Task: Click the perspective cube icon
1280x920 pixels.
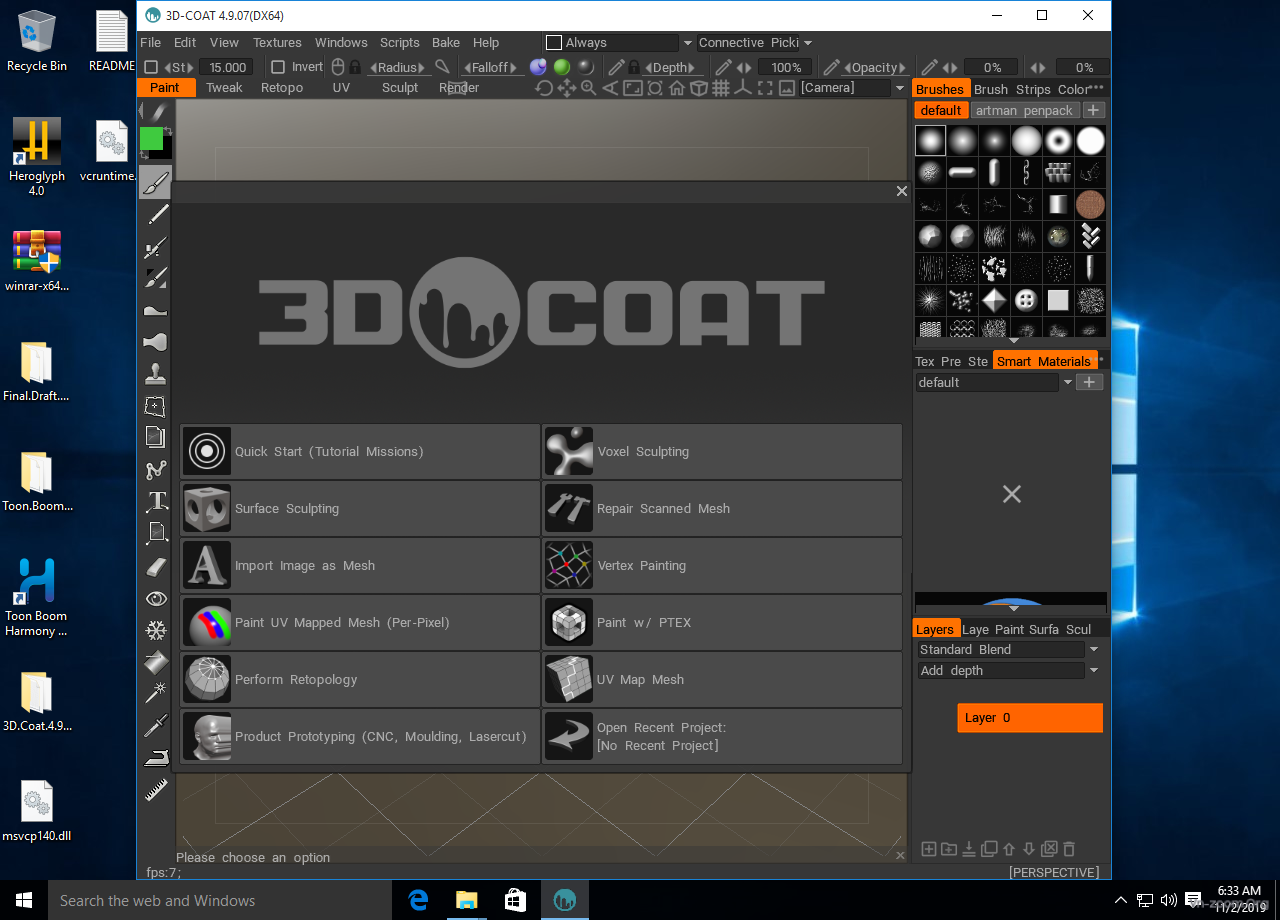Action: tap(699, 88)
